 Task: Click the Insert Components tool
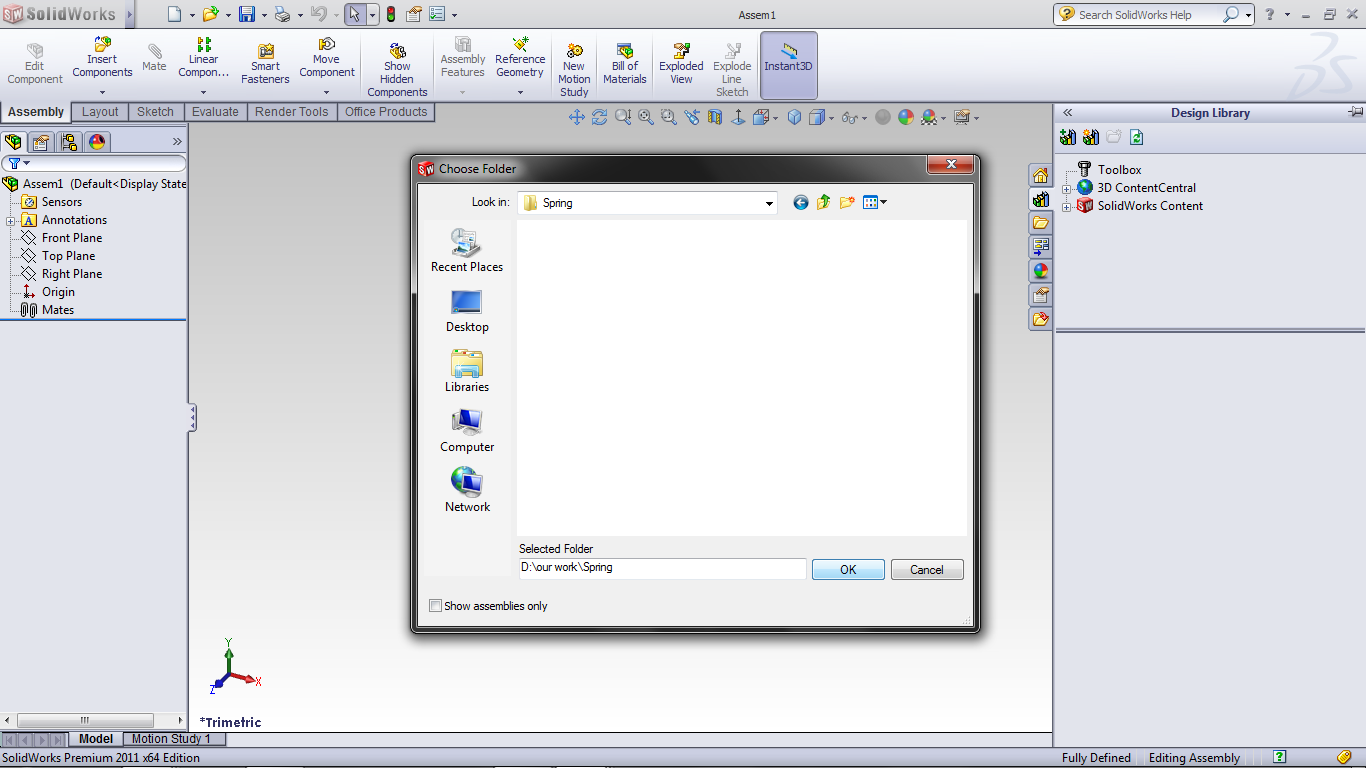pos(102,58)
